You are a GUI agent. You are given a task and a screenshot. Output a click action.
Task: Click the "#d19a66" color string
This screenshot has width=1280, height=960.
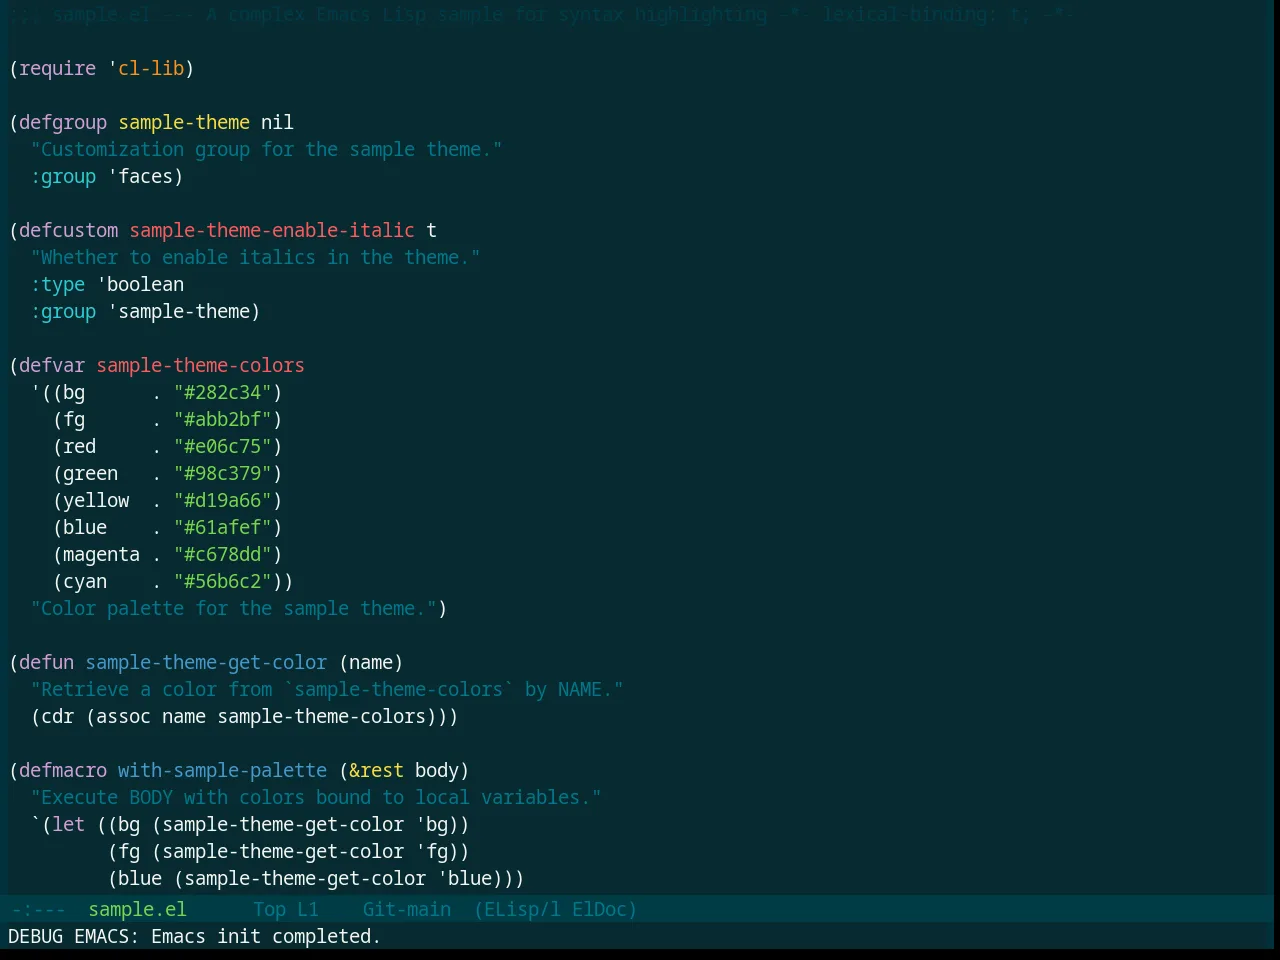(222, 500)
